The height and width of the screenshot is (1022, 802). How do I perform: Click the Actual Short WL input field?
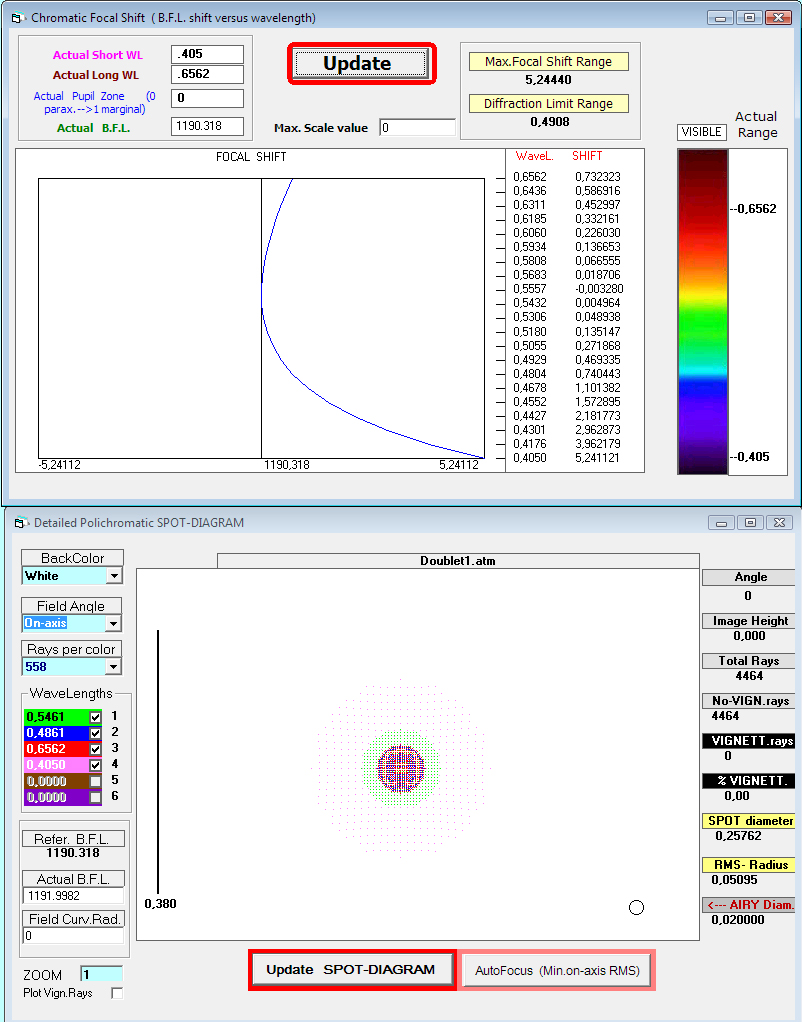(x=207, y=54)
